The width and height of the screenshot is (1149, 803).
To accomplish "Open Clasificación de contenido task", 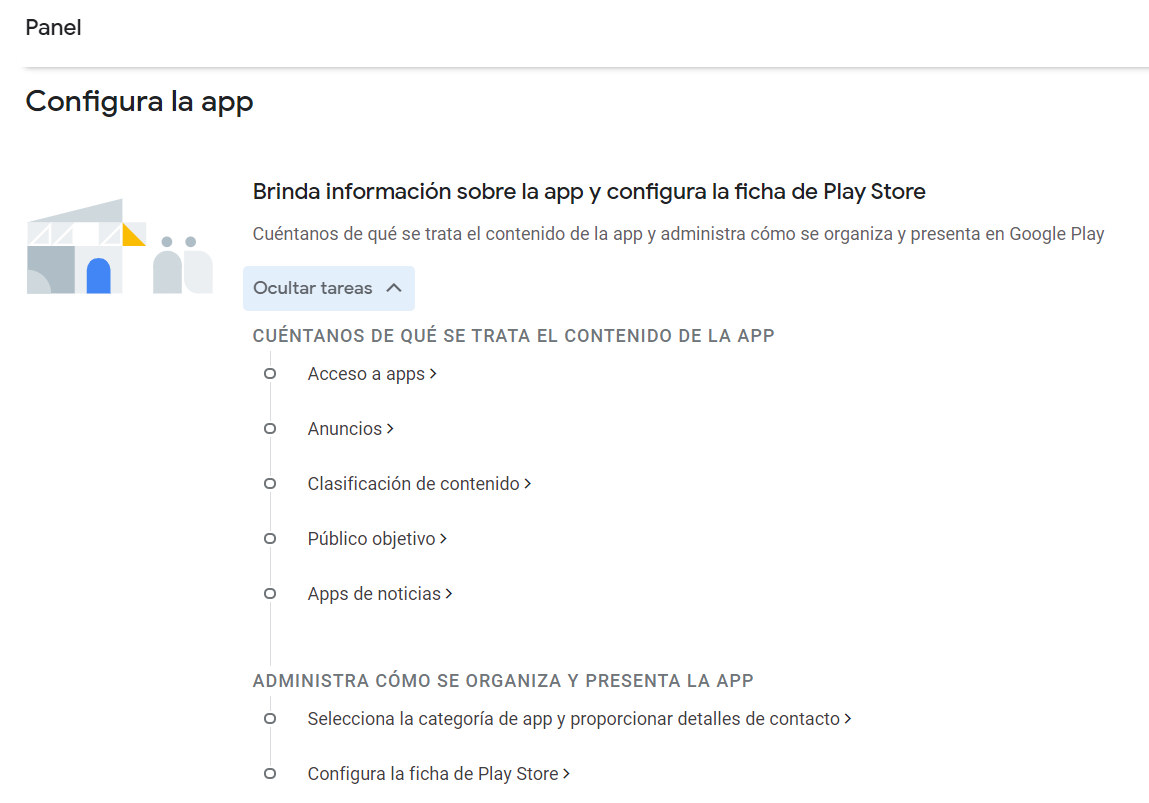I will [419, 484].
